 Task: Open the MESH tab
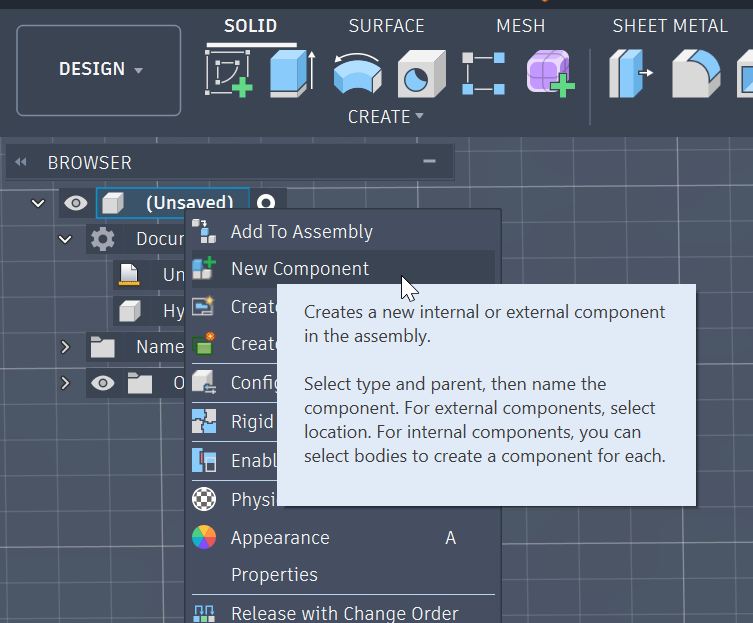click(x=521, y=26)
